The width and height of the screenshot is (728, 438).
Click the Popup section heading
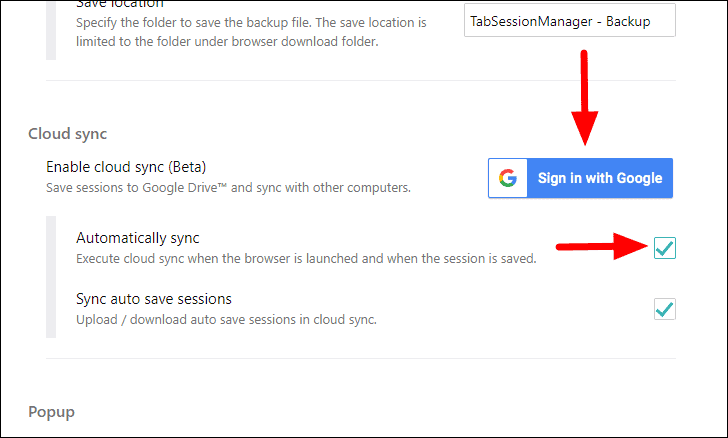tap(51, 411)
